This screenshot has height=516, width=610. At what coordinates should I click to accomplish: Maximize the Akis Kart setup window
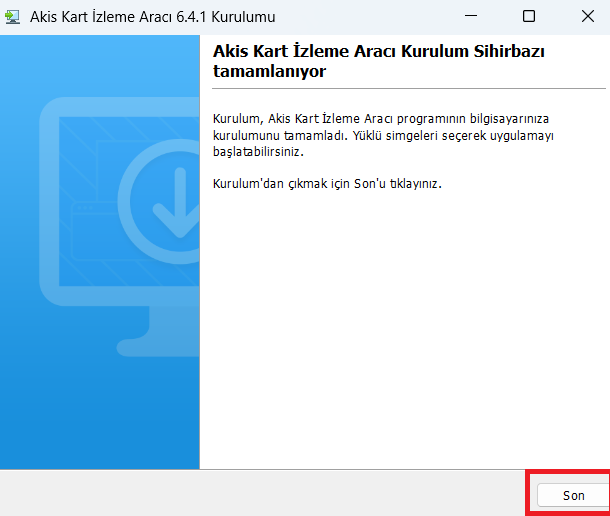pyautogui.click(x=529, y=16)
